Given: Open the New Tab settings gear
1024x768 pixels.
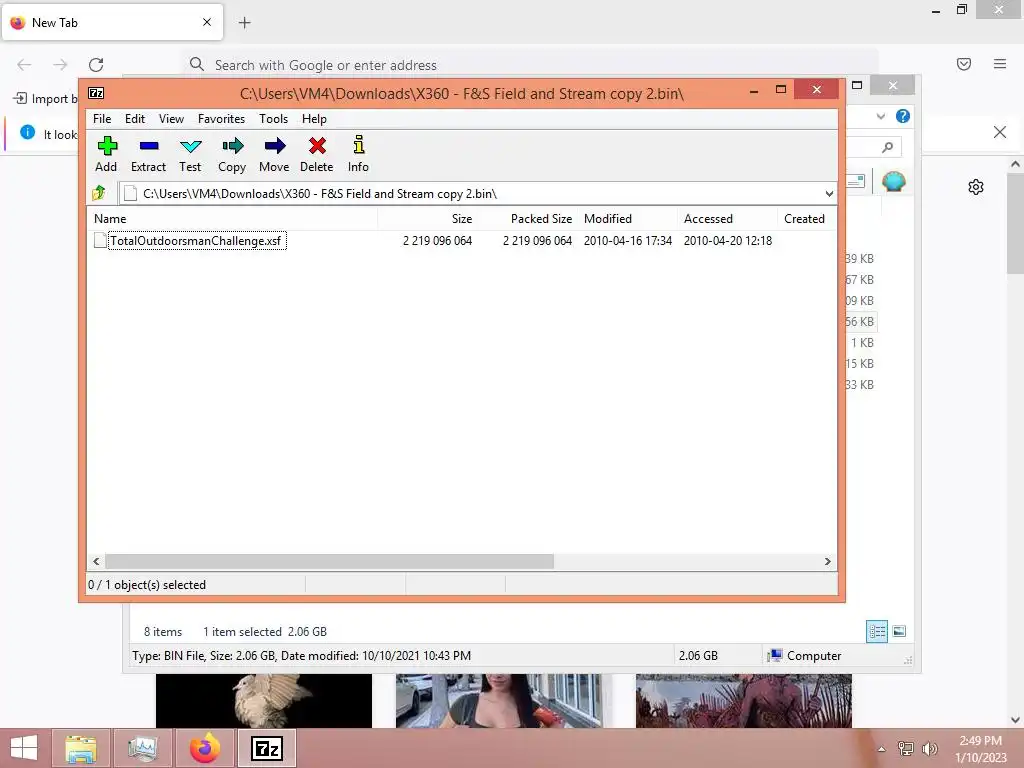Looking at the screenshot, I should 976,187.
